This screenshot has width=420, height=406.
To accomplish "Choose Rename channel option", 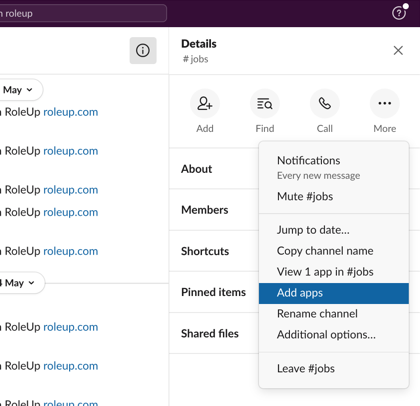I will coord(334,314).
